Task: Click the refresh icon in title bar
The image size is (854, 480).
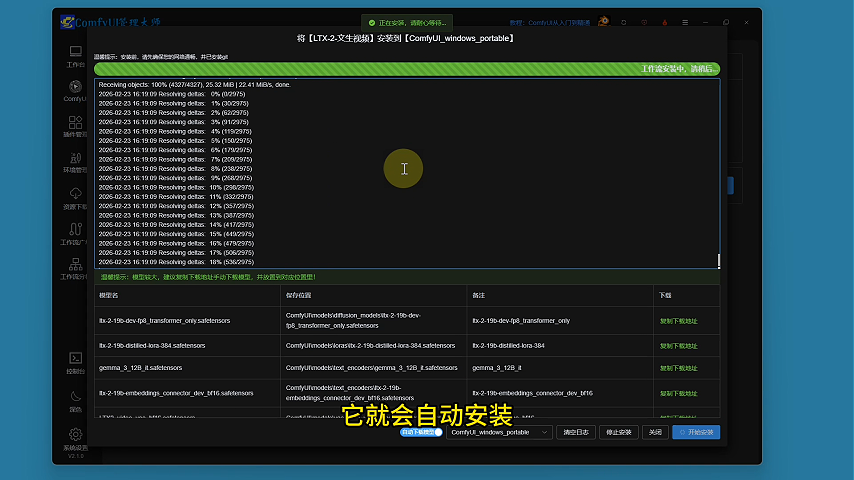Action: 624,22
